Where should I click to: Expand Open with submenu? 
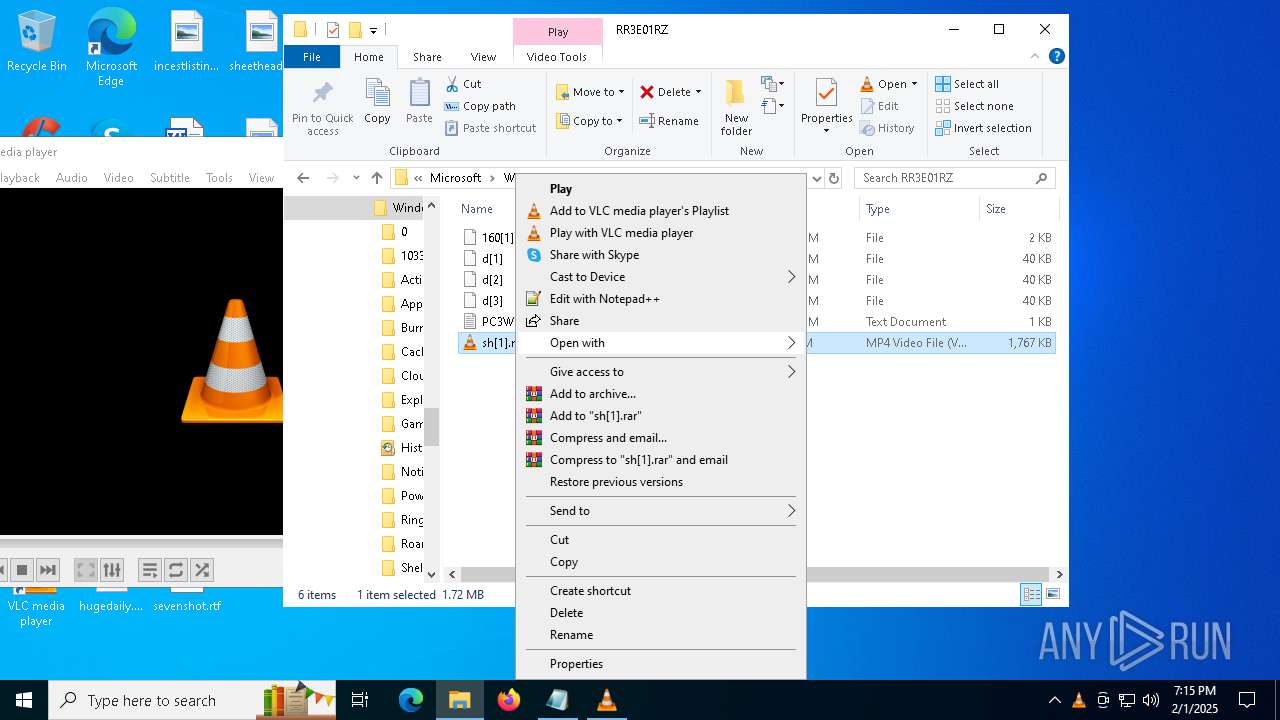point(660,343)
